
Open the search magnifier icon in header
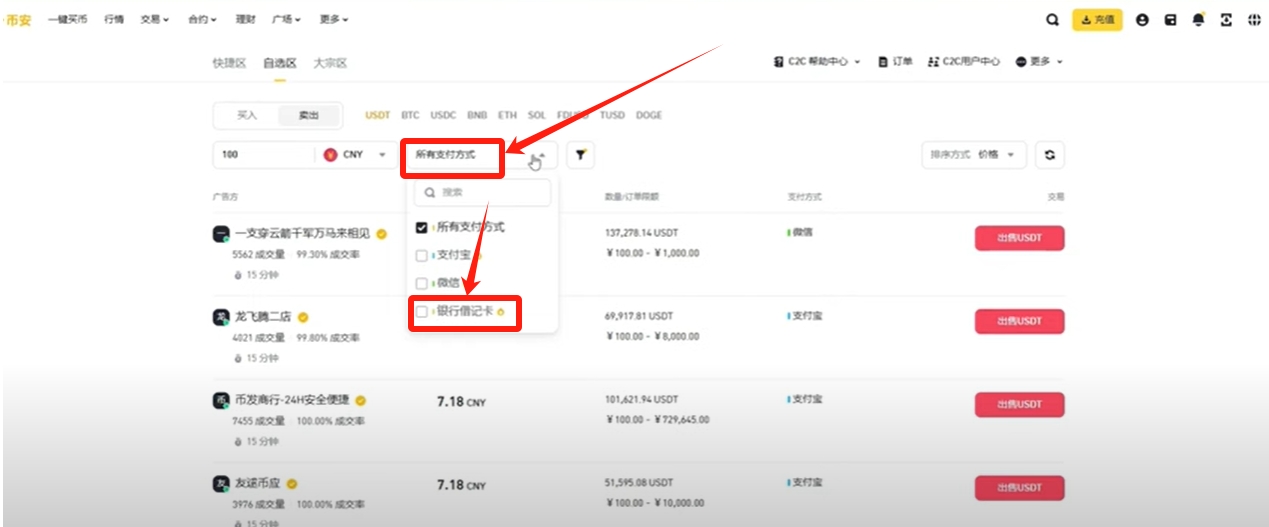click(x=1052, y=19)
